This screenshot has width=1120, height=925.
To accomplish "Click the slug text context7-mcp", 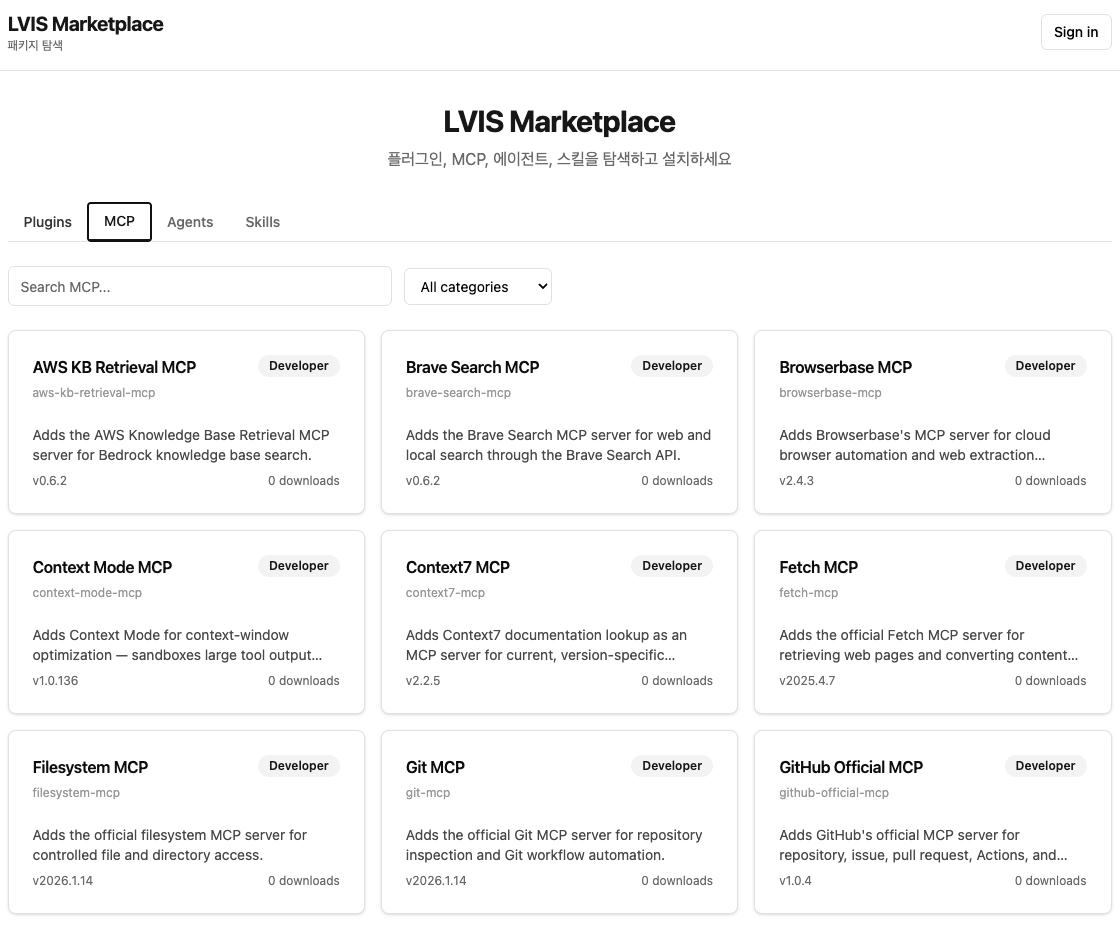I will point(445,593).
